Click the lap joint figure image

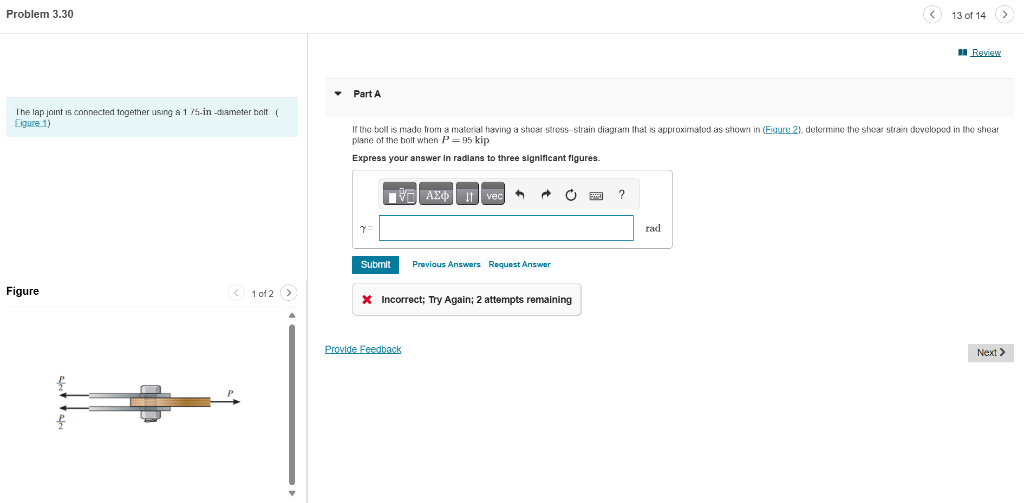click(149, 401)
